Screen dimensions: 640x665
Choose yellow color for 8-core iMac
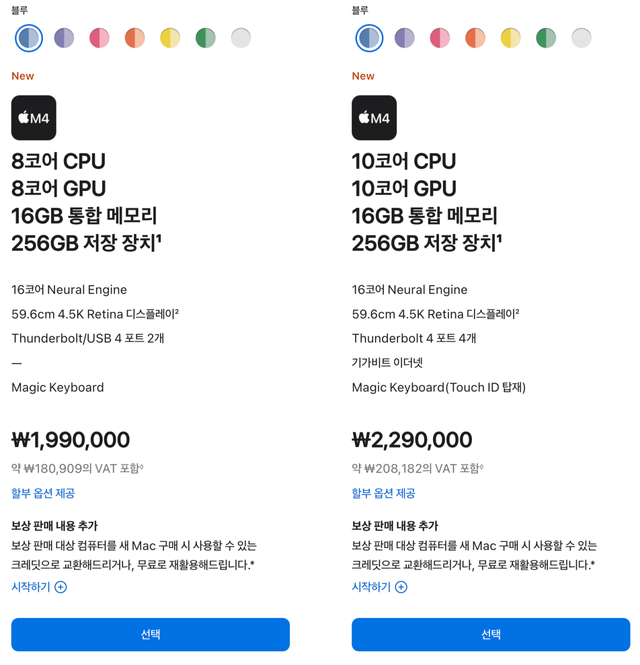click(x=170, y=38)
